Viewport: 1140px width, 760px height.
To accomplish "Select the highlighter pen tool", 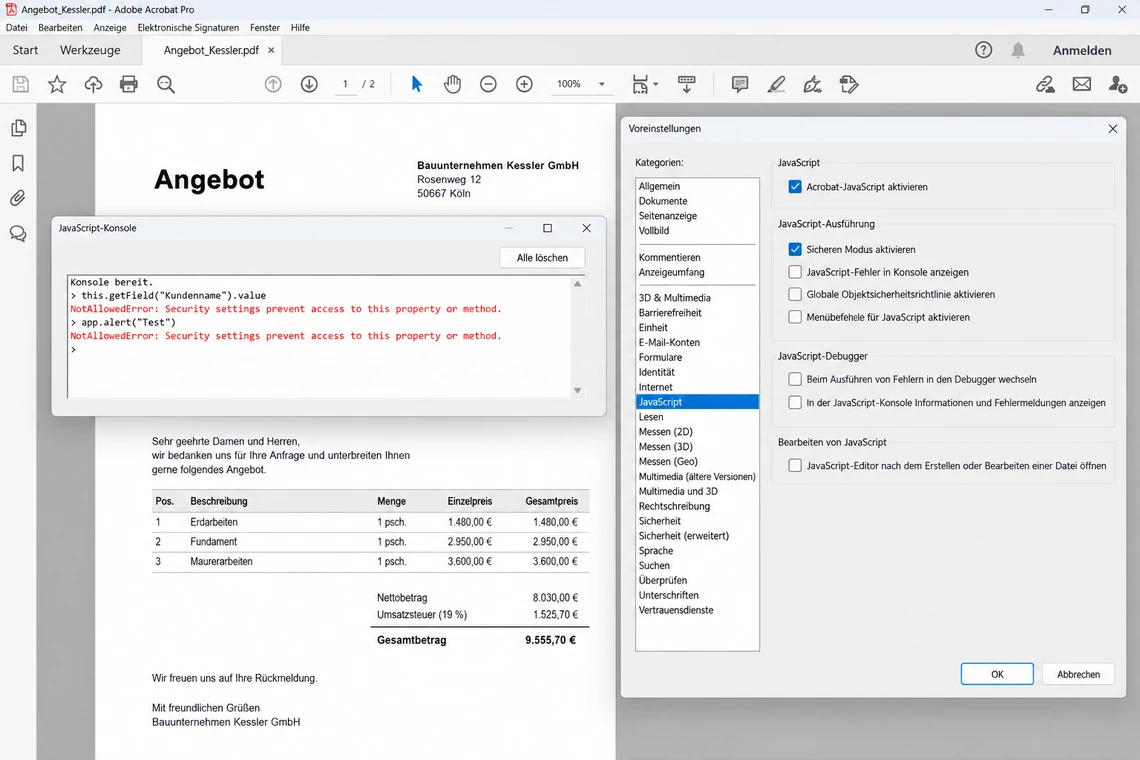I will [776, 84].
